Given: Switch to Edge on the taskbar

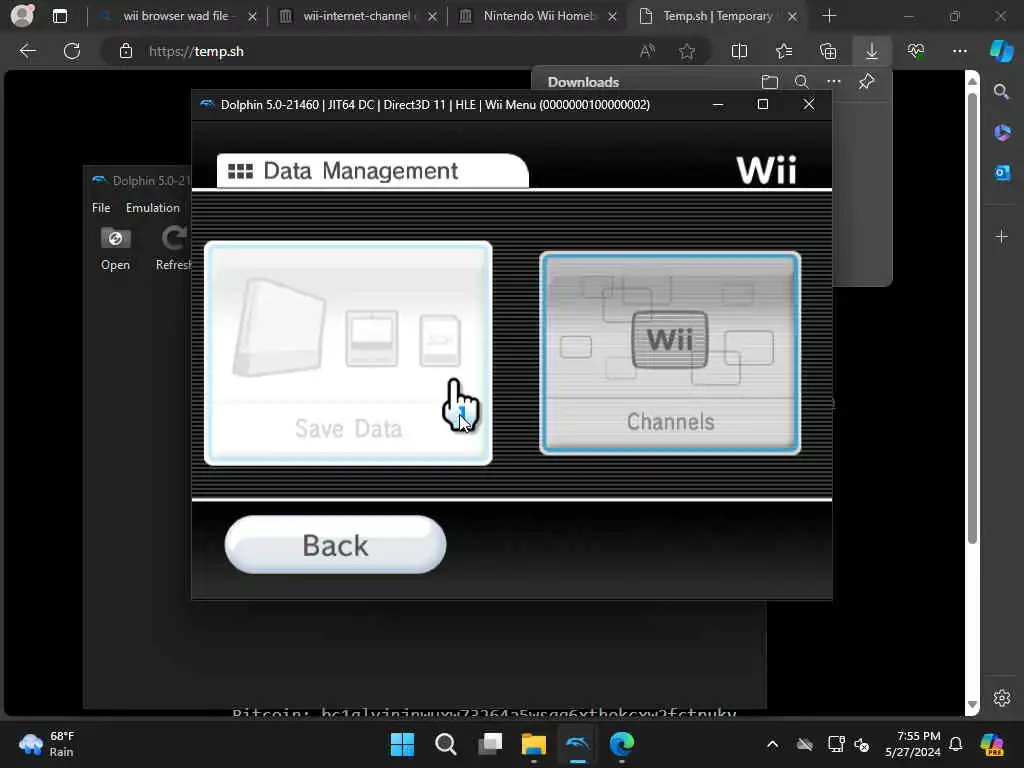Looking at the screenshot, I should [x=622, y=744].
